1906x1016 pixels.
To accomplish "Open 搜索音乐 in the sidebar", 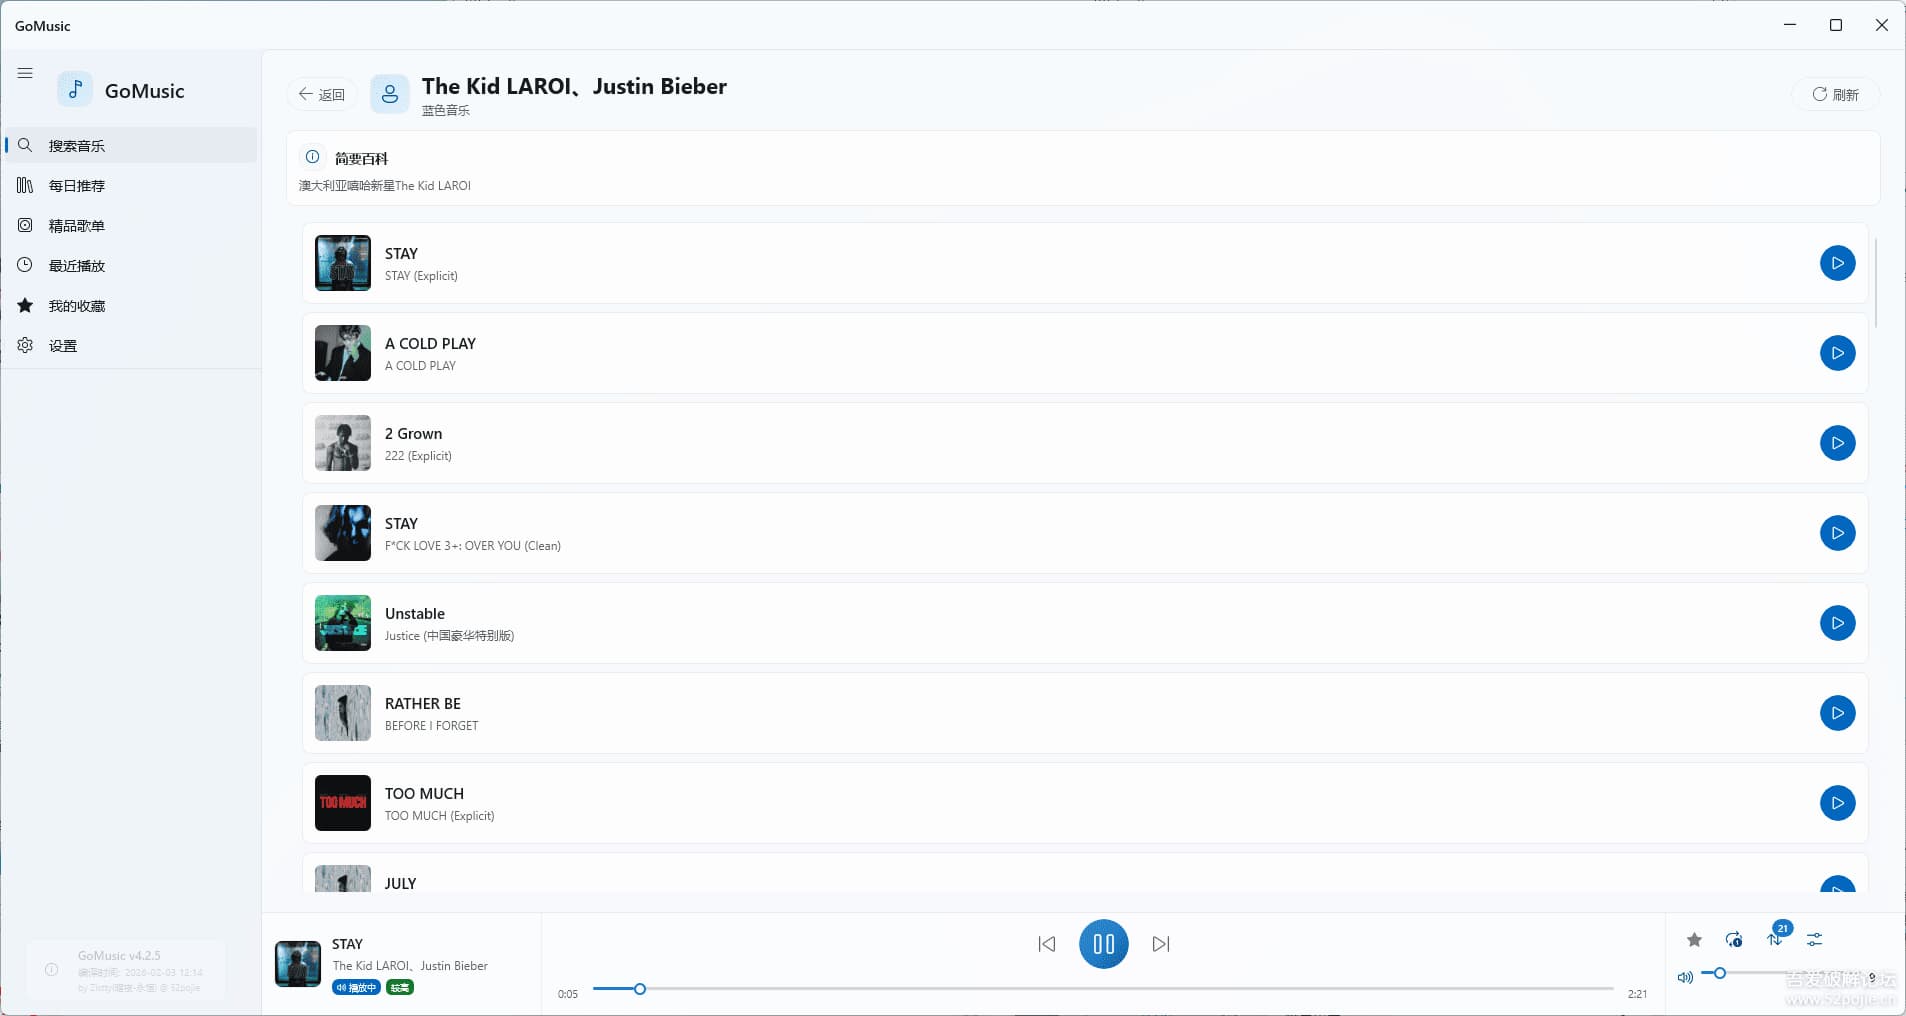I will click(x=130, y=145).
